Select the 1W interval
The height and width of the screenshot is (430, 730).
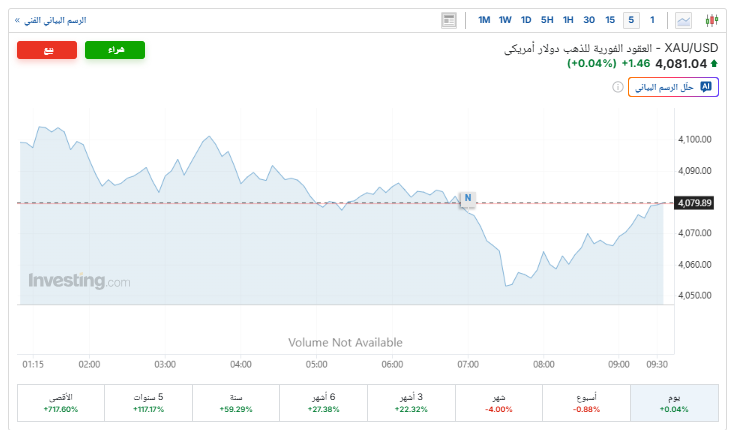(505, 20)
